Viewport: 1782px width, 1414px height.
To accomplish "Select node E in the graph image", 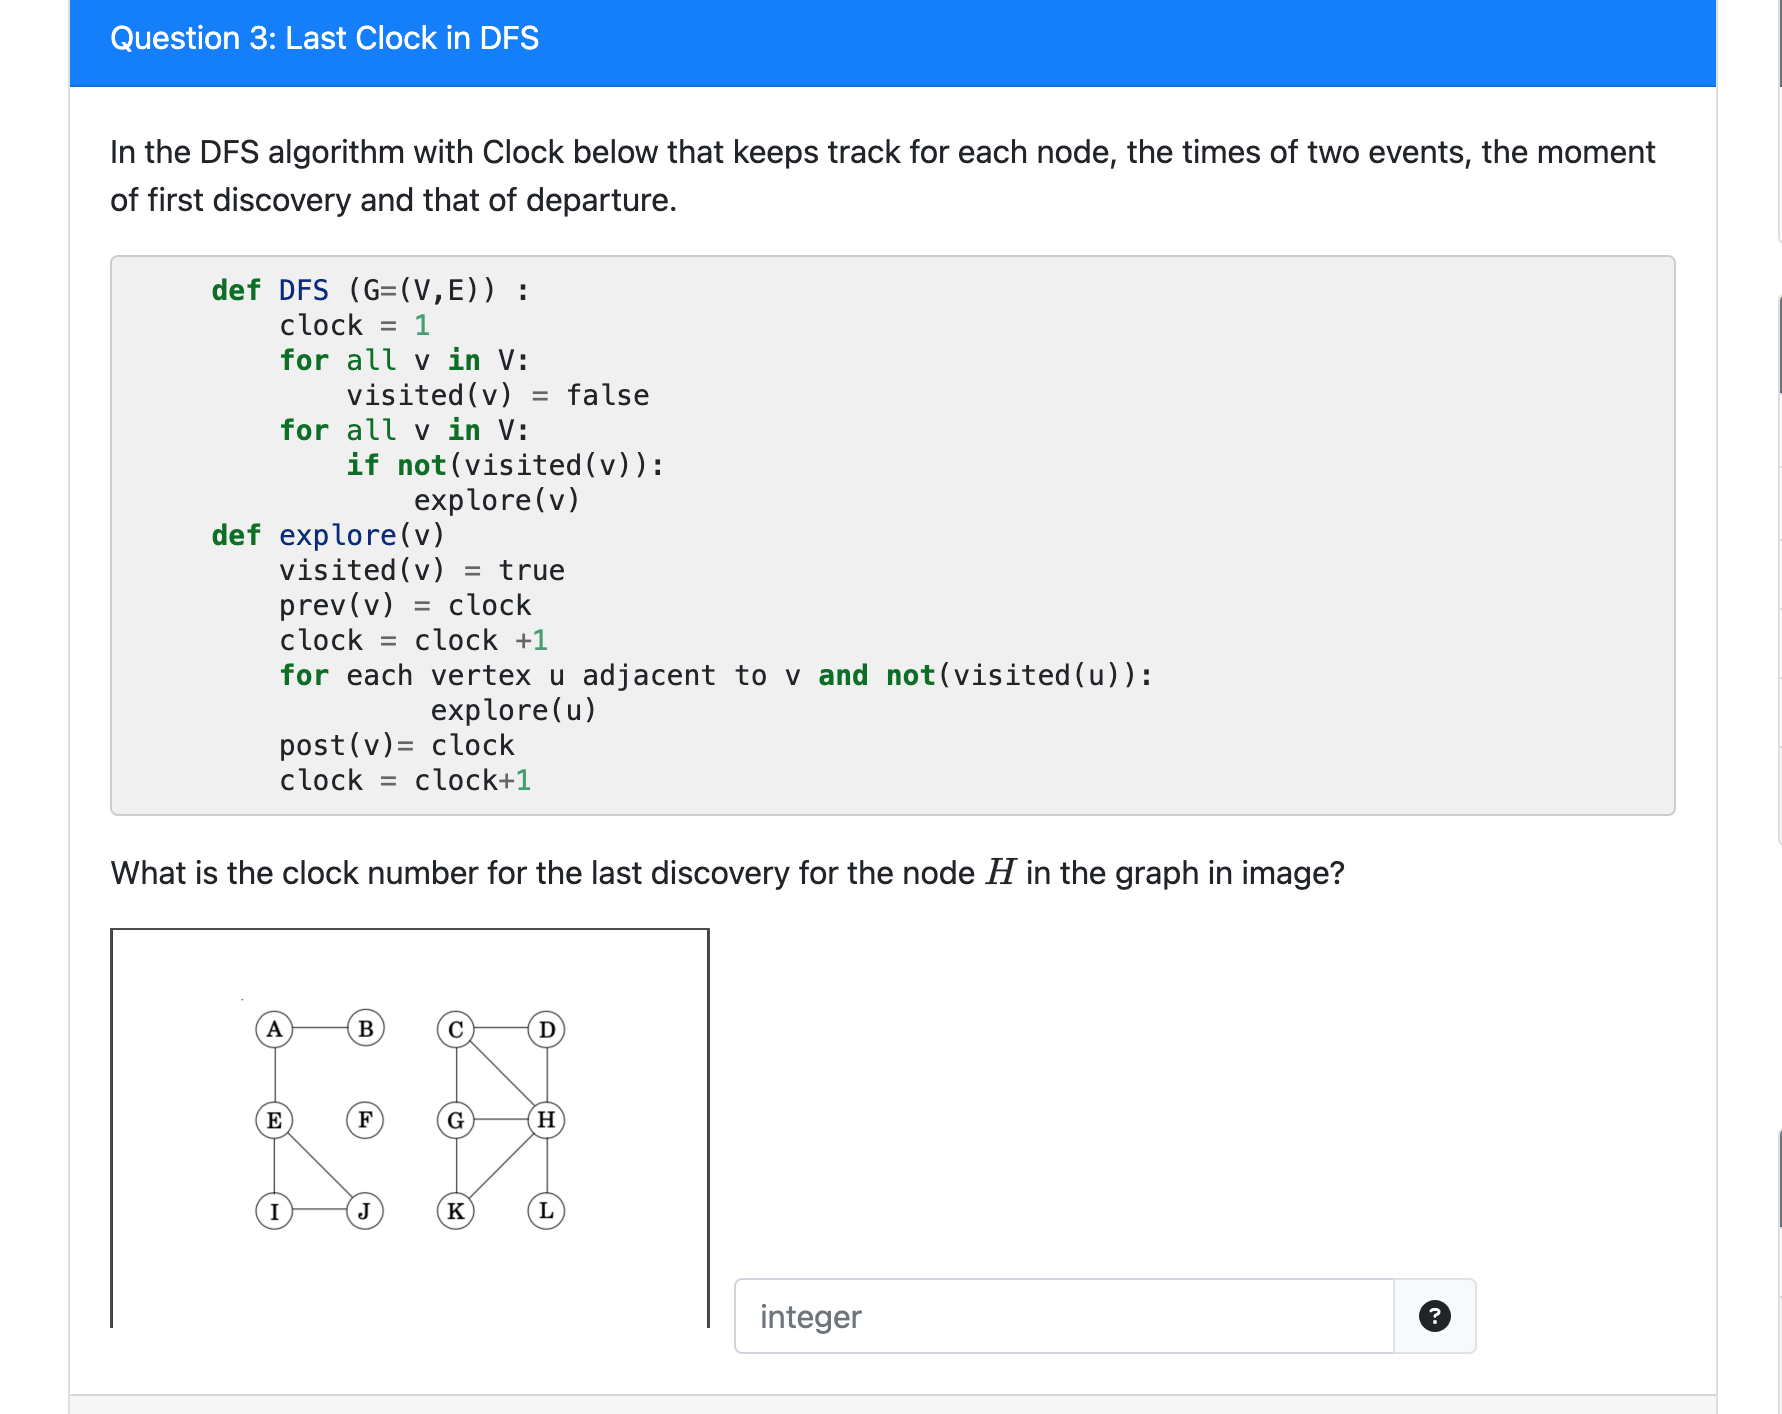I will [275, 1121].
